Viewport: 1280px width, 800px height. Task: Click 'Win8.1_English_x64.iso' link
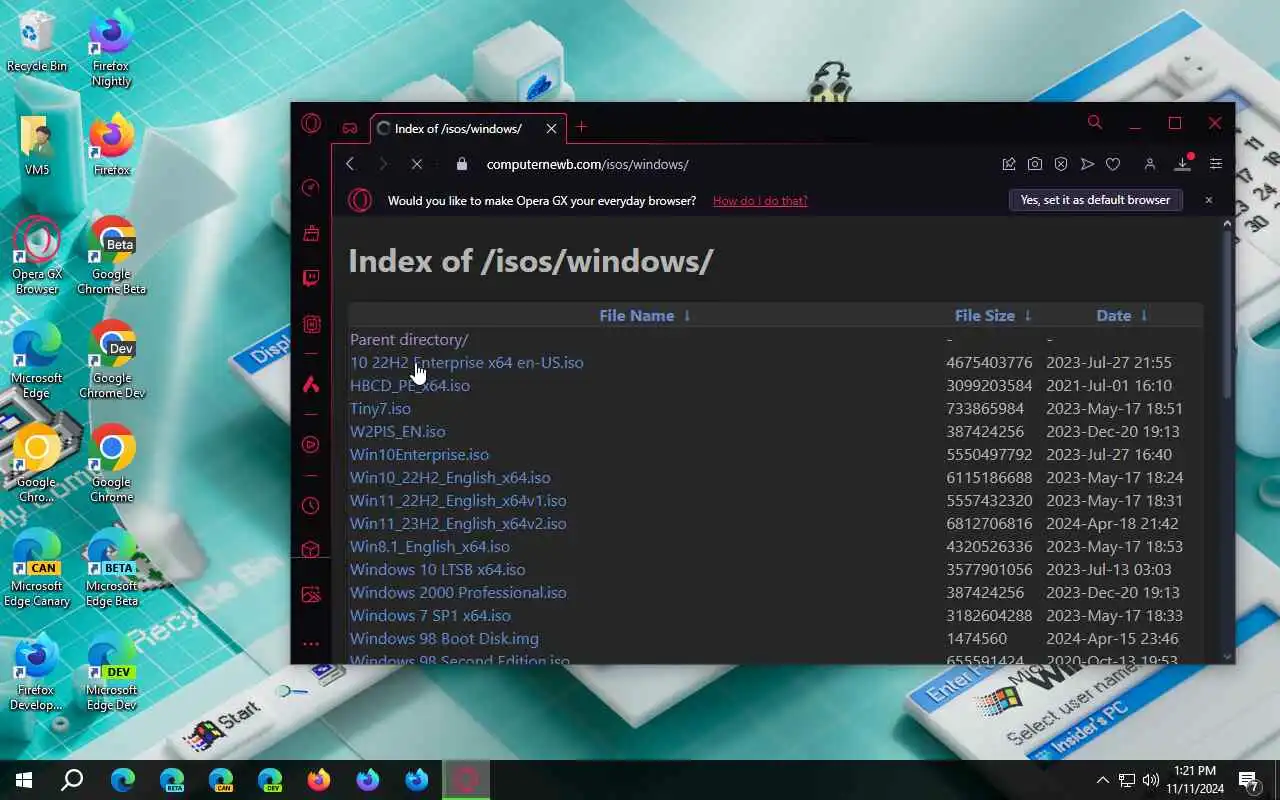pyautogui.click(x=430, y=546)
